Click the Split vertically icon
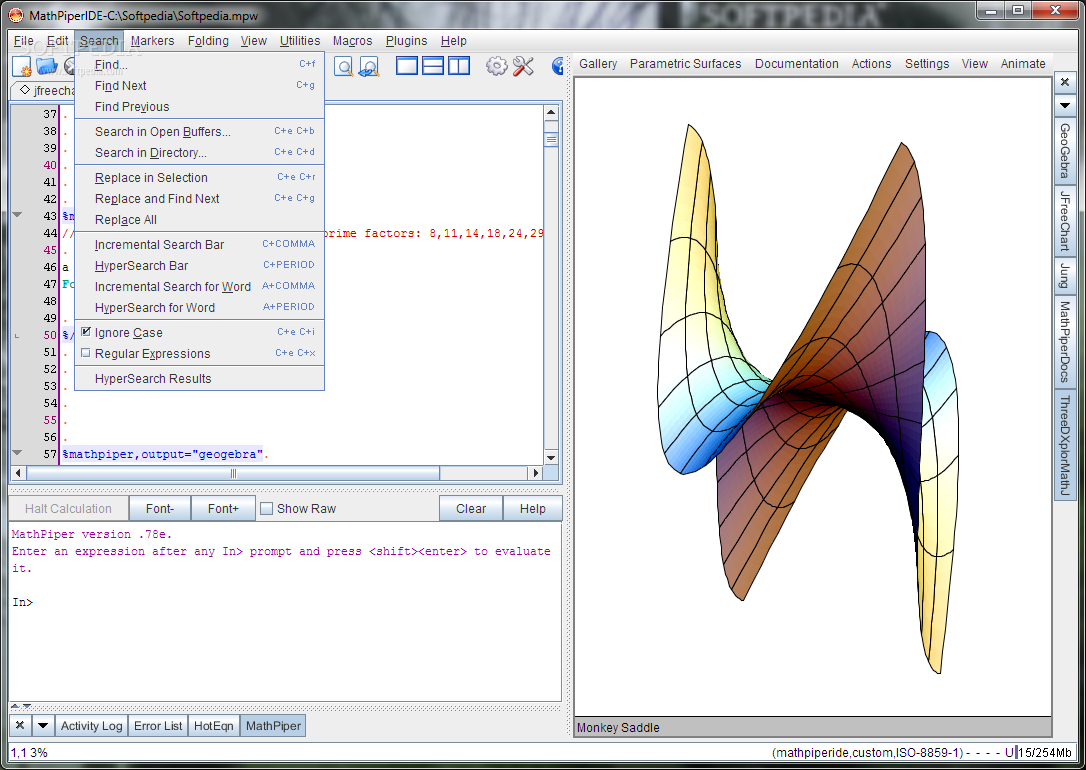 click(x=459, y=66)
